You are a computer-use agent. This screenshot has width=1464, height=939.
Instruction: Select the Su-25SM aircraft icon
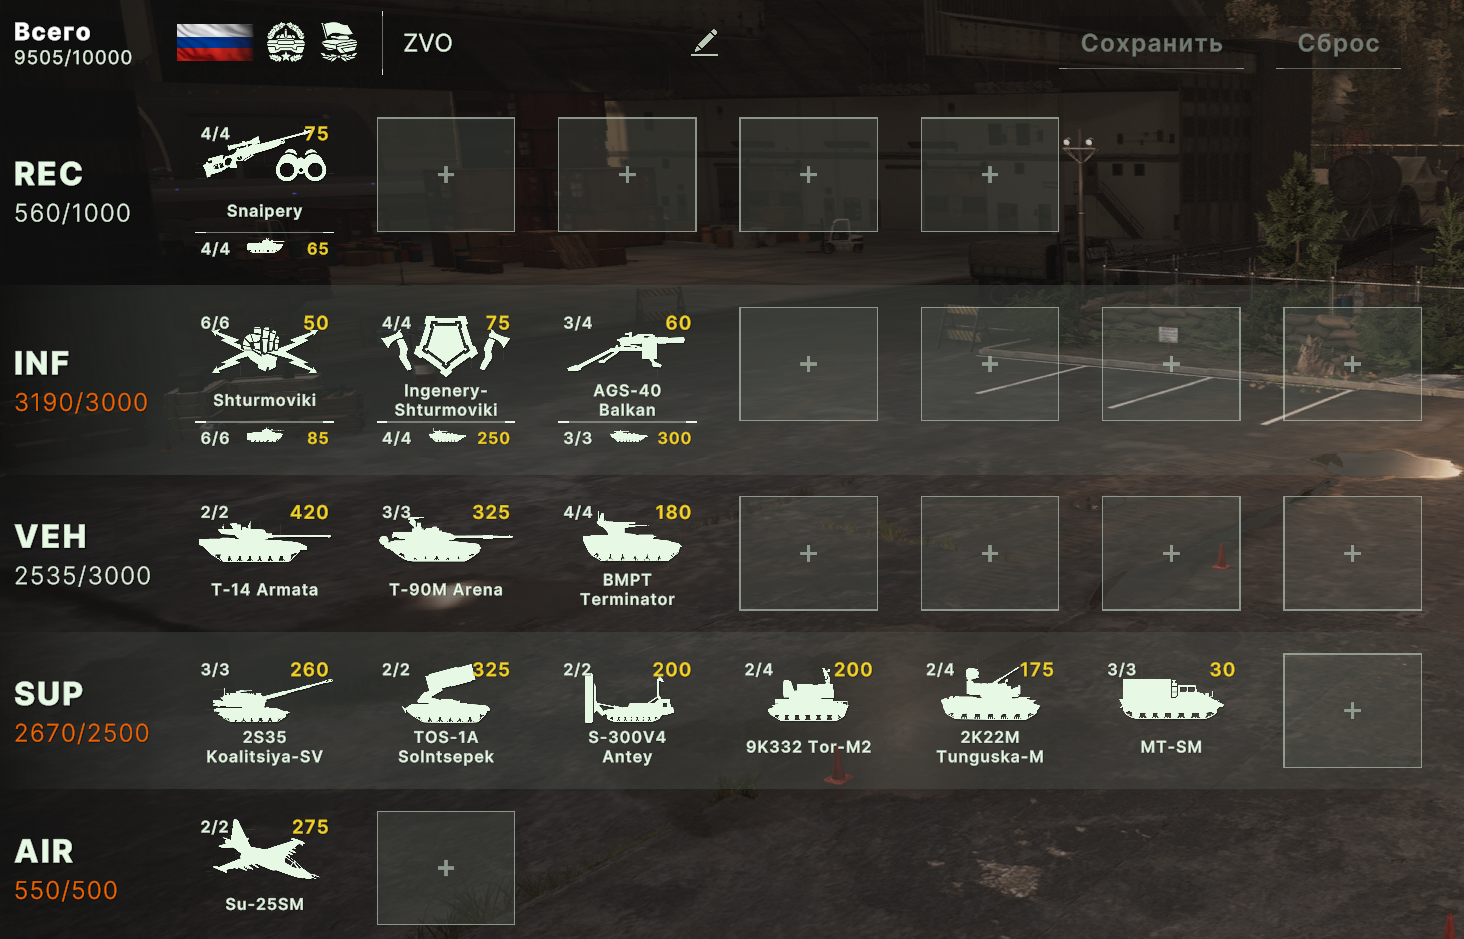tap(265, 852)
